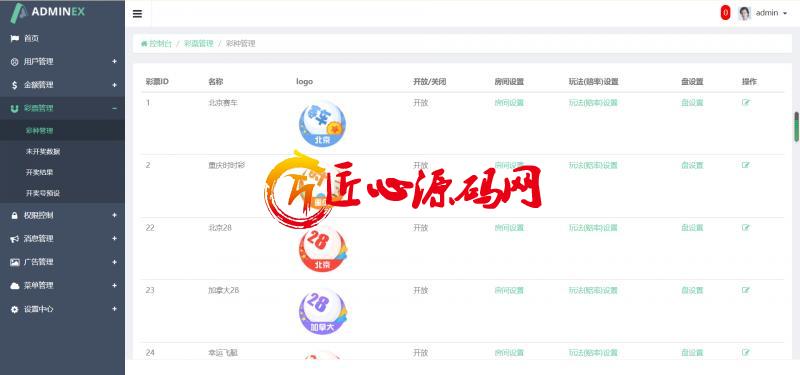Open 玩法(赔率)设置 link for 北京28
Viewport: 800px width, 375px height.
point(593,228)
